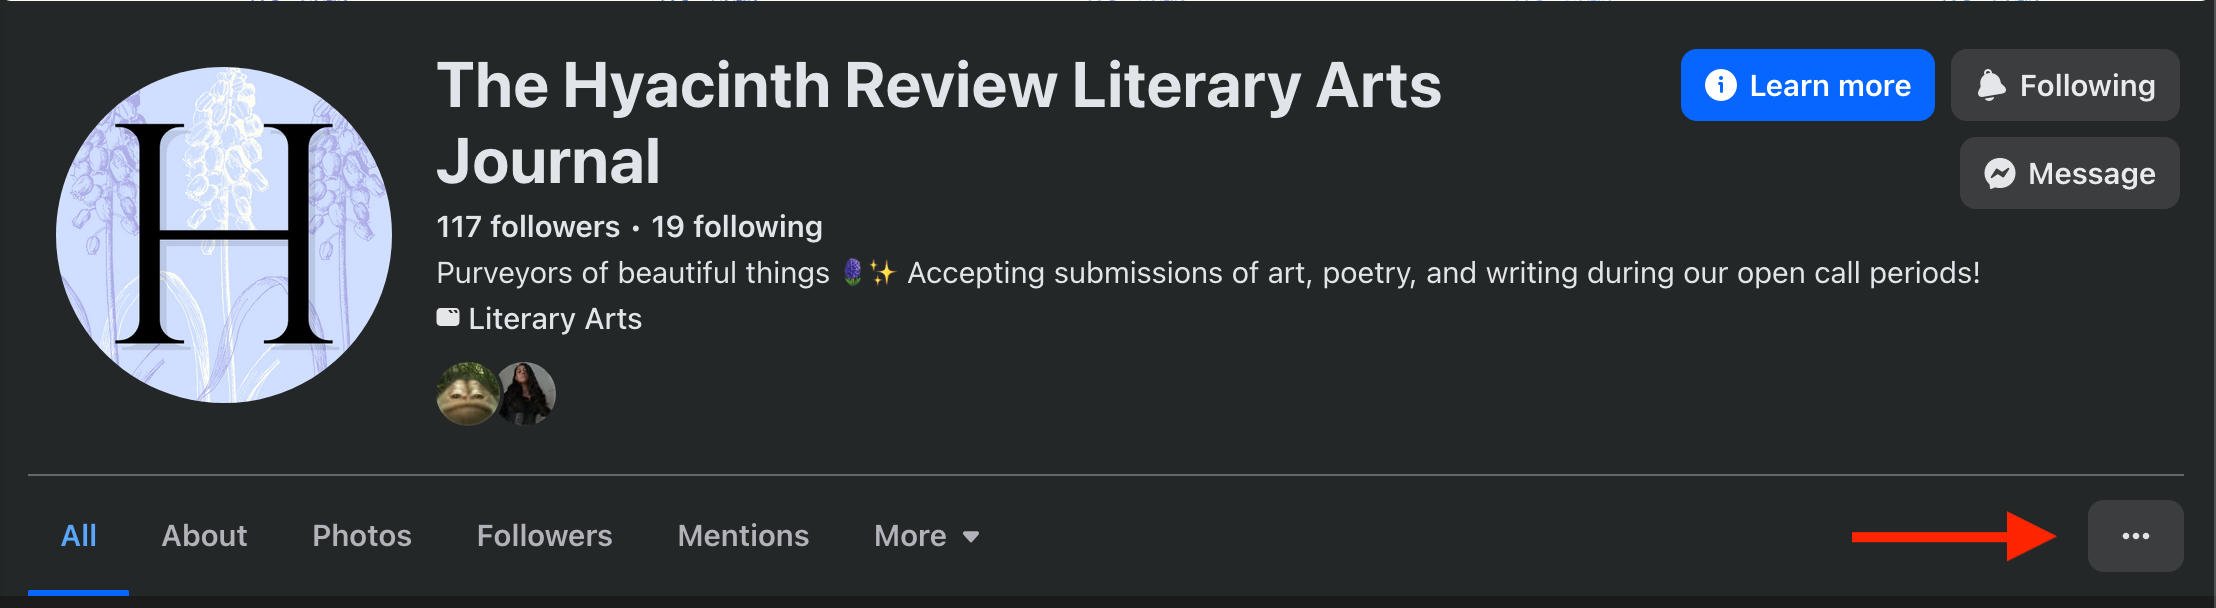Open the frog avatar follower profile
The width and height of the screenshot is (2216, 608).
click(466, 394)
